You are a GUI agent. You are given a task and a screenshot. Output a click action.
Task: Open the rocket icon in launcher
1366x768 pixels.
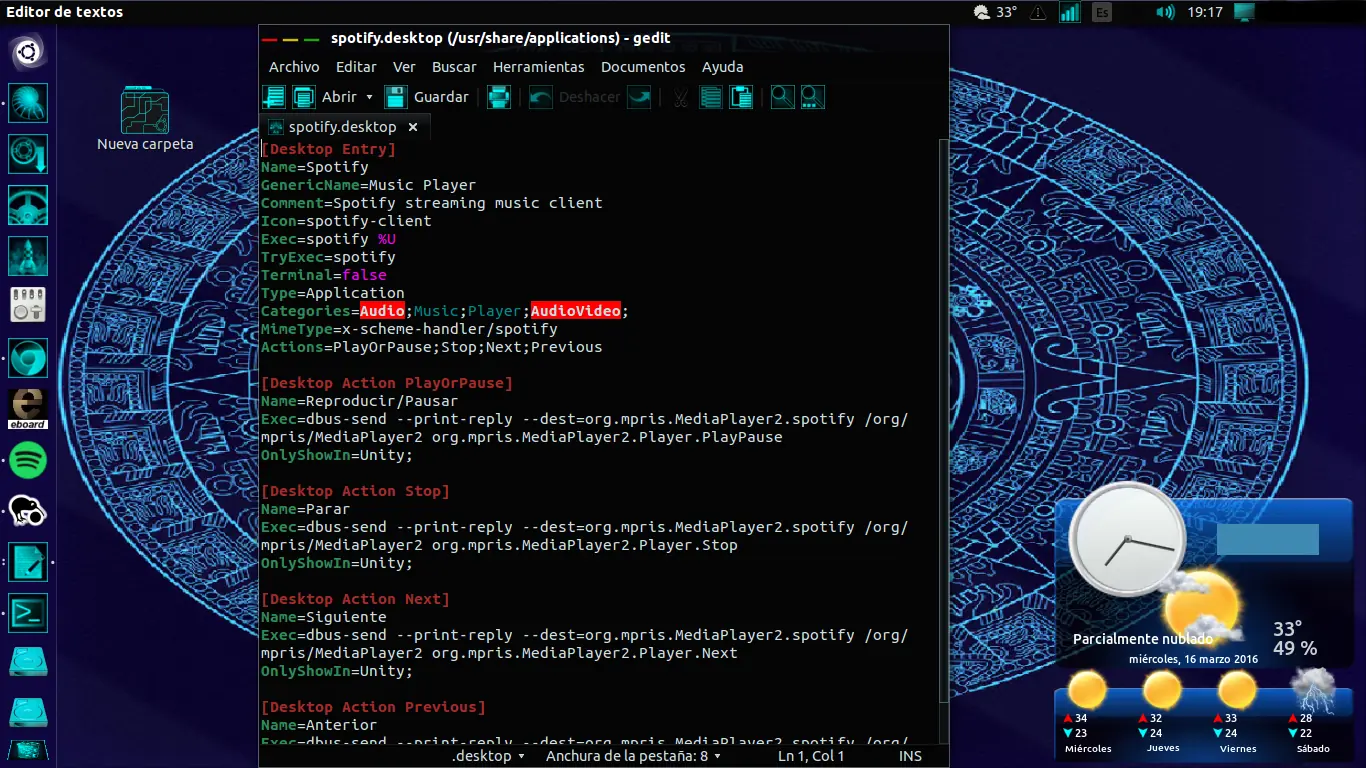[x=28, y=256]
